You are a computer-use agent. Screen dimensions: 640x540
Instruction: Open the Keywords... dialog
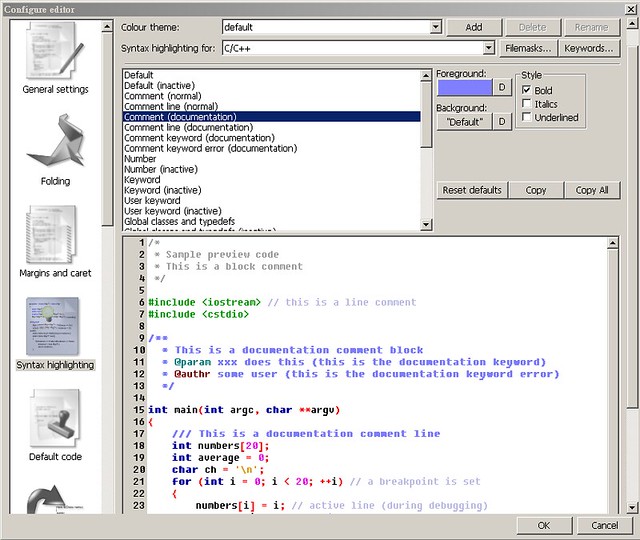point(589,48)
